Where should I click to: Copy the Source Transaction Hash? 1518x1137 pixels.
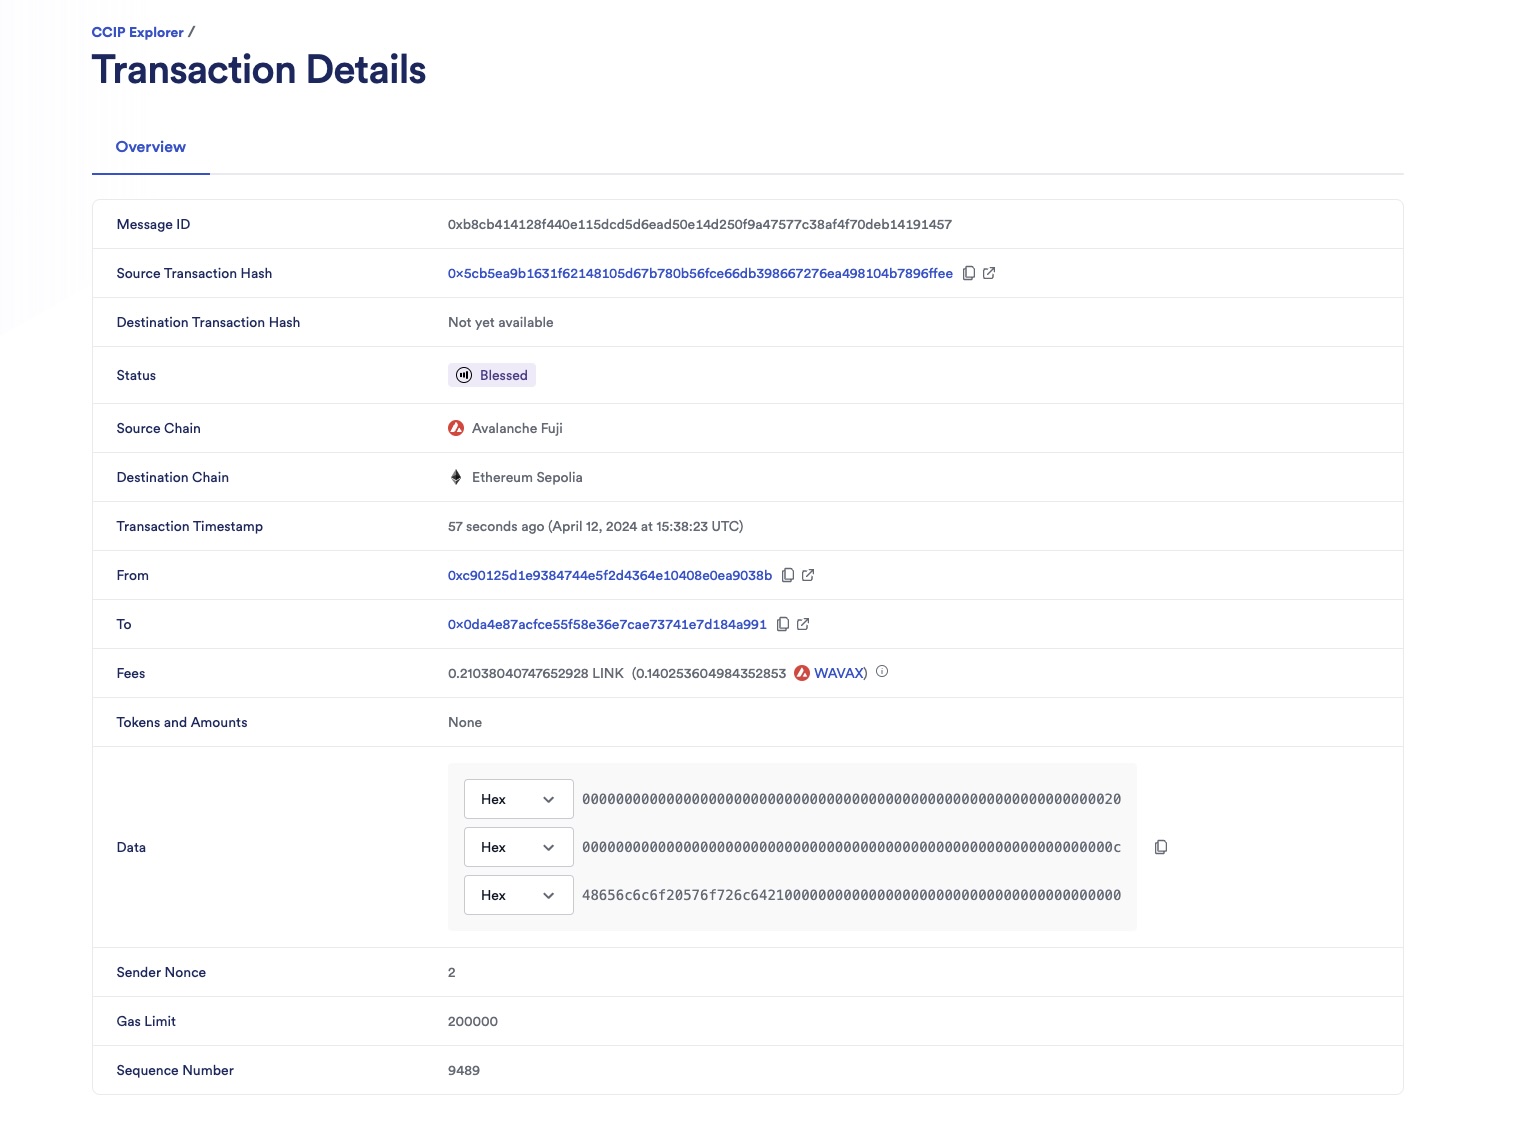(969, 273)
